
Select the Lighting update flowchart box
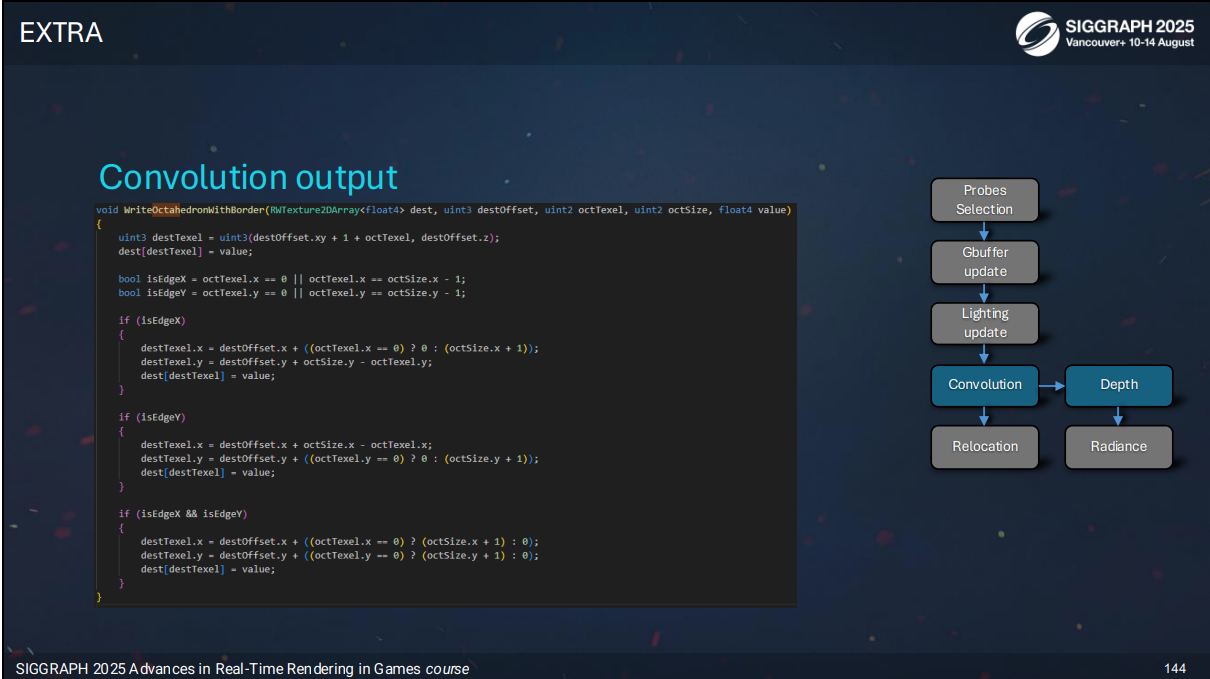point(985,323)
